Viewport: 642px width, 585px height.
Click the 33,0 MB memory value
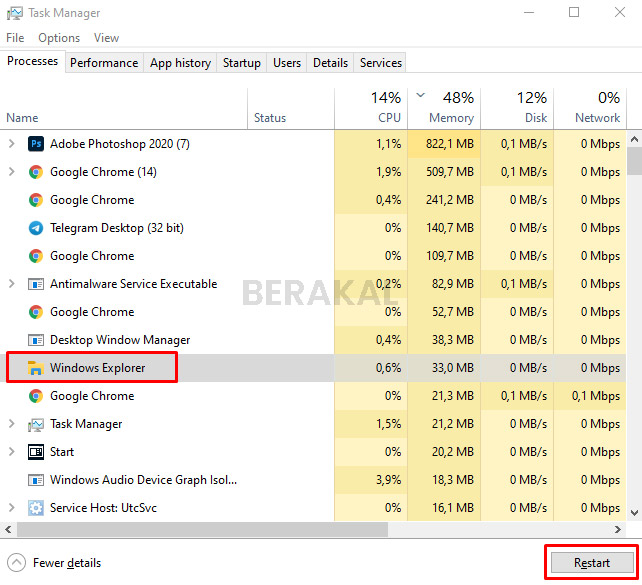point(453,368)
